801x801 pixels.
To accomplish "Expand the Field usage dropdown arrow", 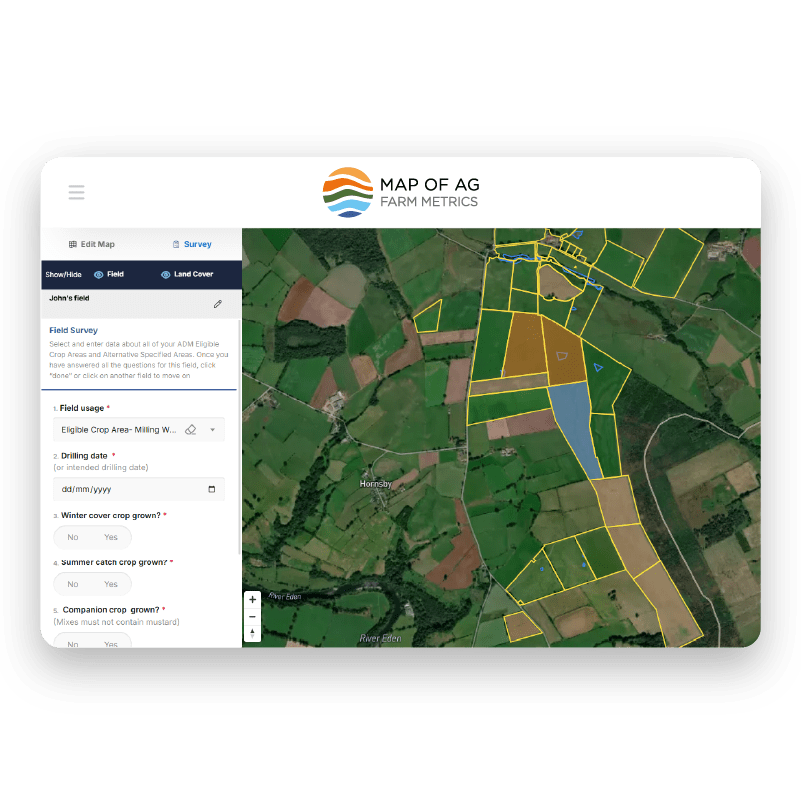I will tap(212, 430).
